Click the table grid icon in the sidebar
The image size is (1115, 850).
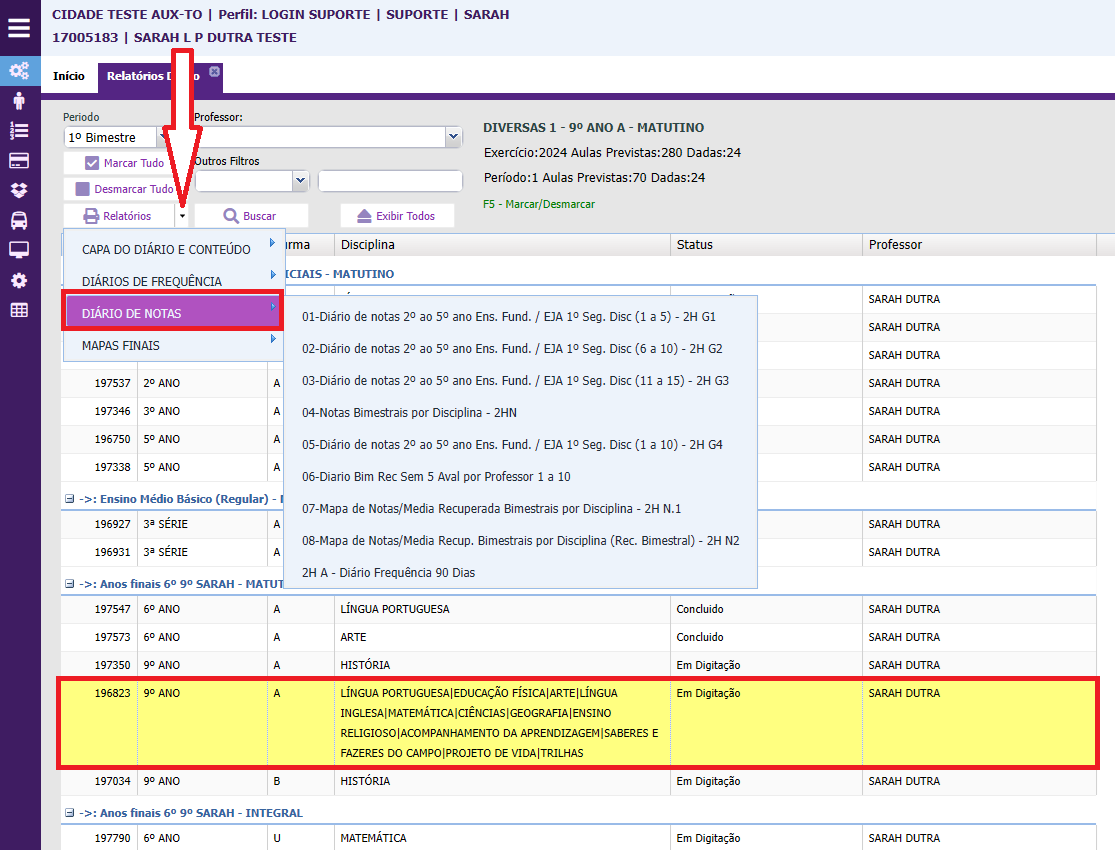pyautogui.click(x=19, y=310)
